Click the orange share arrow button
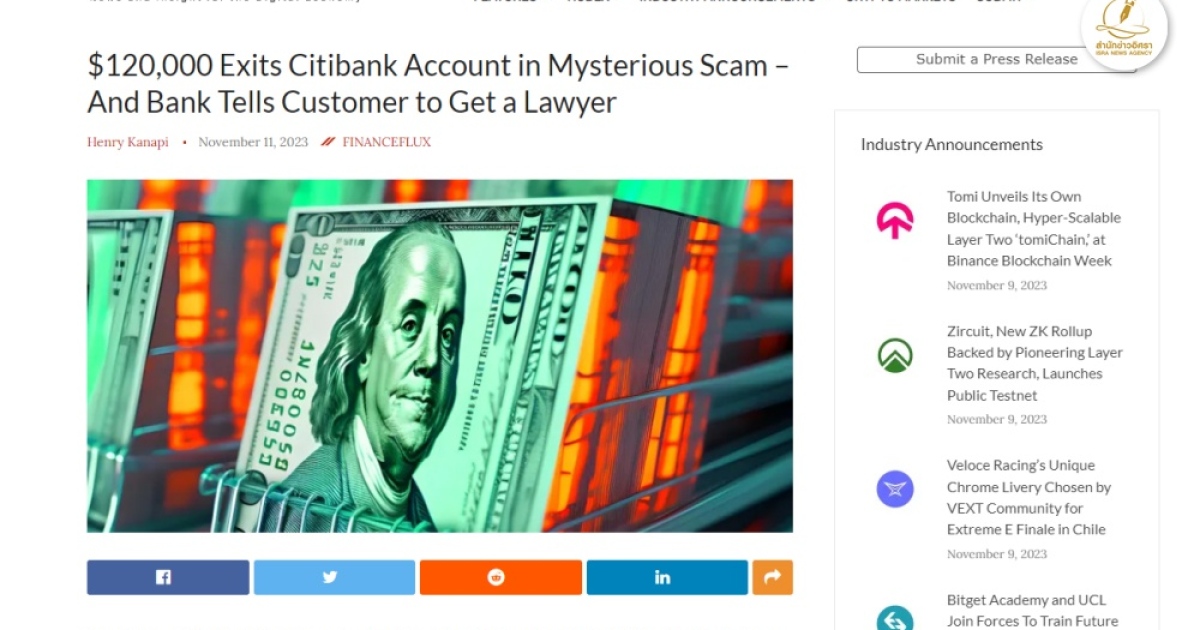The height and width of the screenshot is (630, 1200). pyautogui.click(x=772, y=577)
